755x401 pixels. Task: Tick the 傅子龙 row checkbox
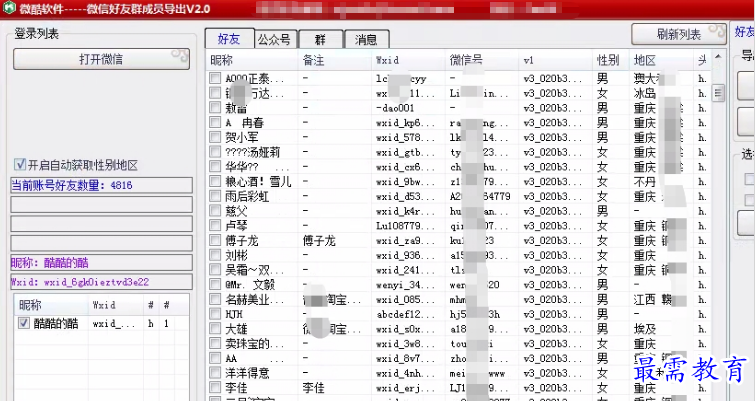click(215, 240)
